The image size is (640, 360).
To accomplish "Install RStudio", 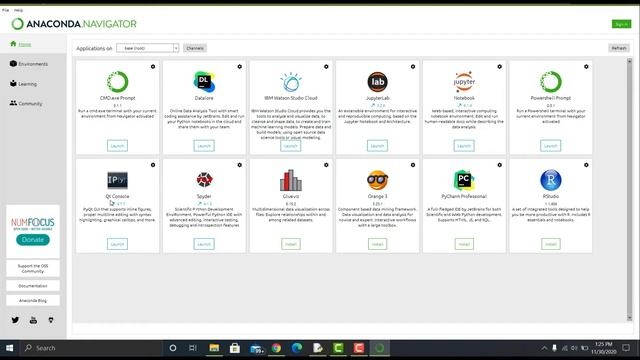I will 551,244.
